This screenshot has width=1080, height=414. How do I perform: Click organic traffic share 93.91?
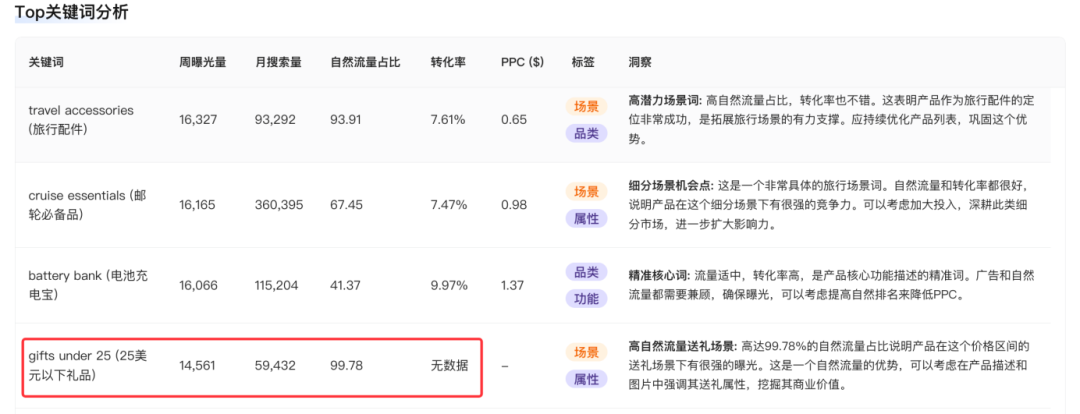pos(346,120)
